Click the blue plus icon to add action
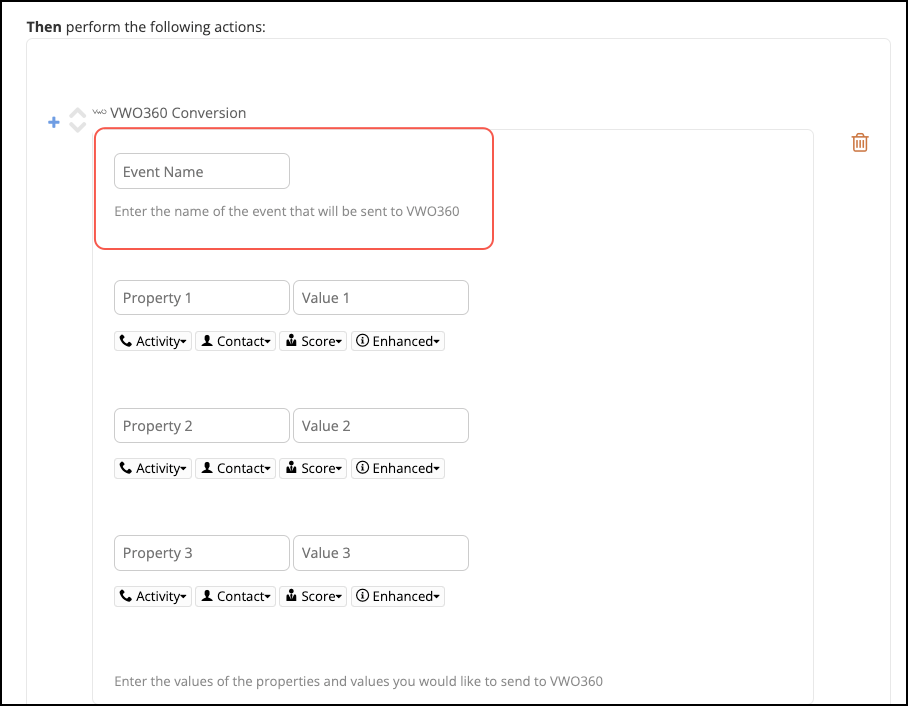908x706 pixels. 55,122
